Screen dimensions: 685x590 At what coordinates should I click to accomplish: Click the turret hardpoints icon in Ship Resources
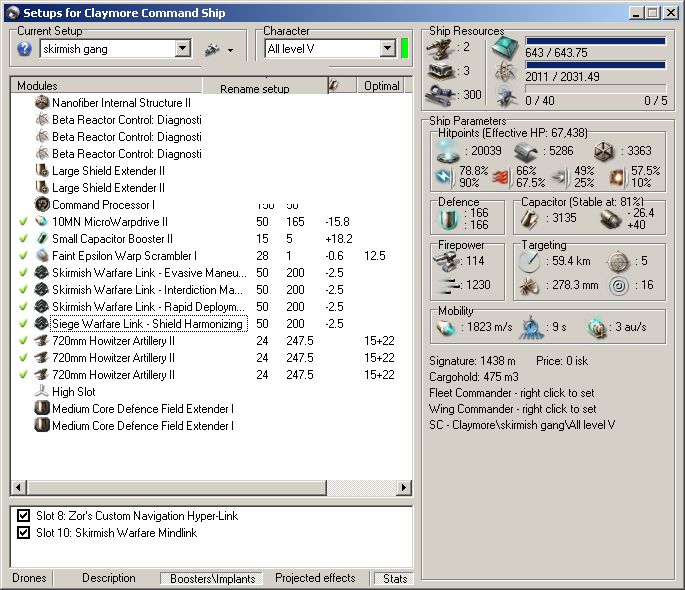point(440,48)
